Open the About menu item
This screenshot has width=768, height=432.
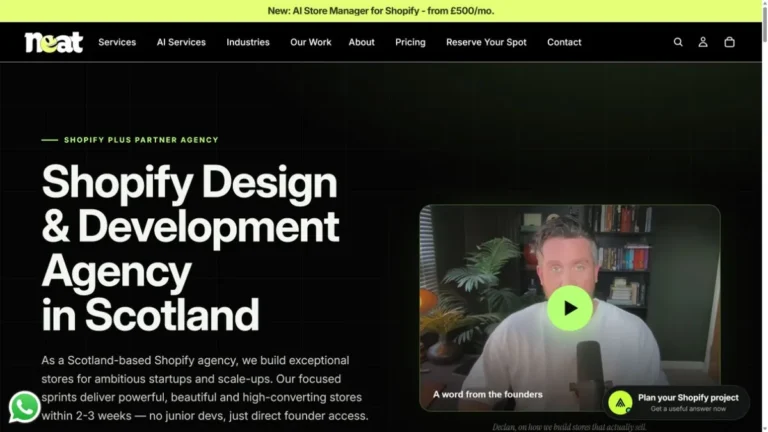[361, 42]
